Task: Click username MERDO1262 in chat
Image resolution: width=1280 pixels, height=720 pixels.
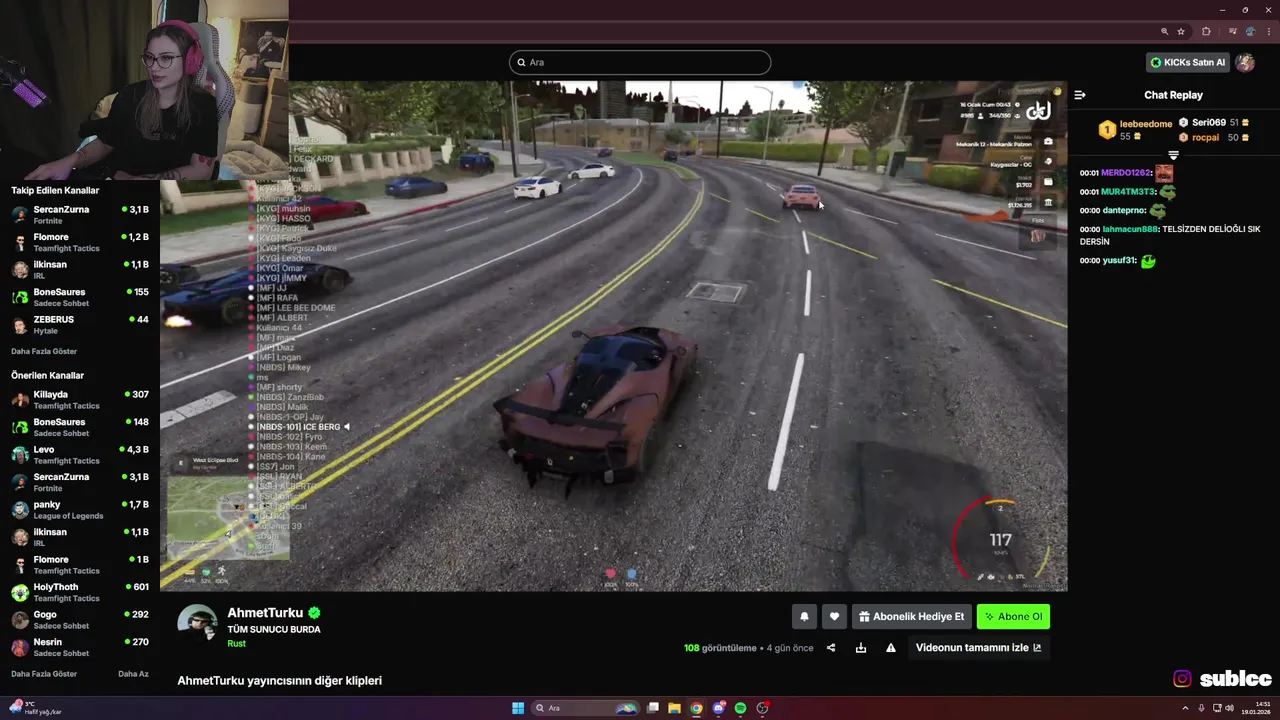Action: (1126, 173)
